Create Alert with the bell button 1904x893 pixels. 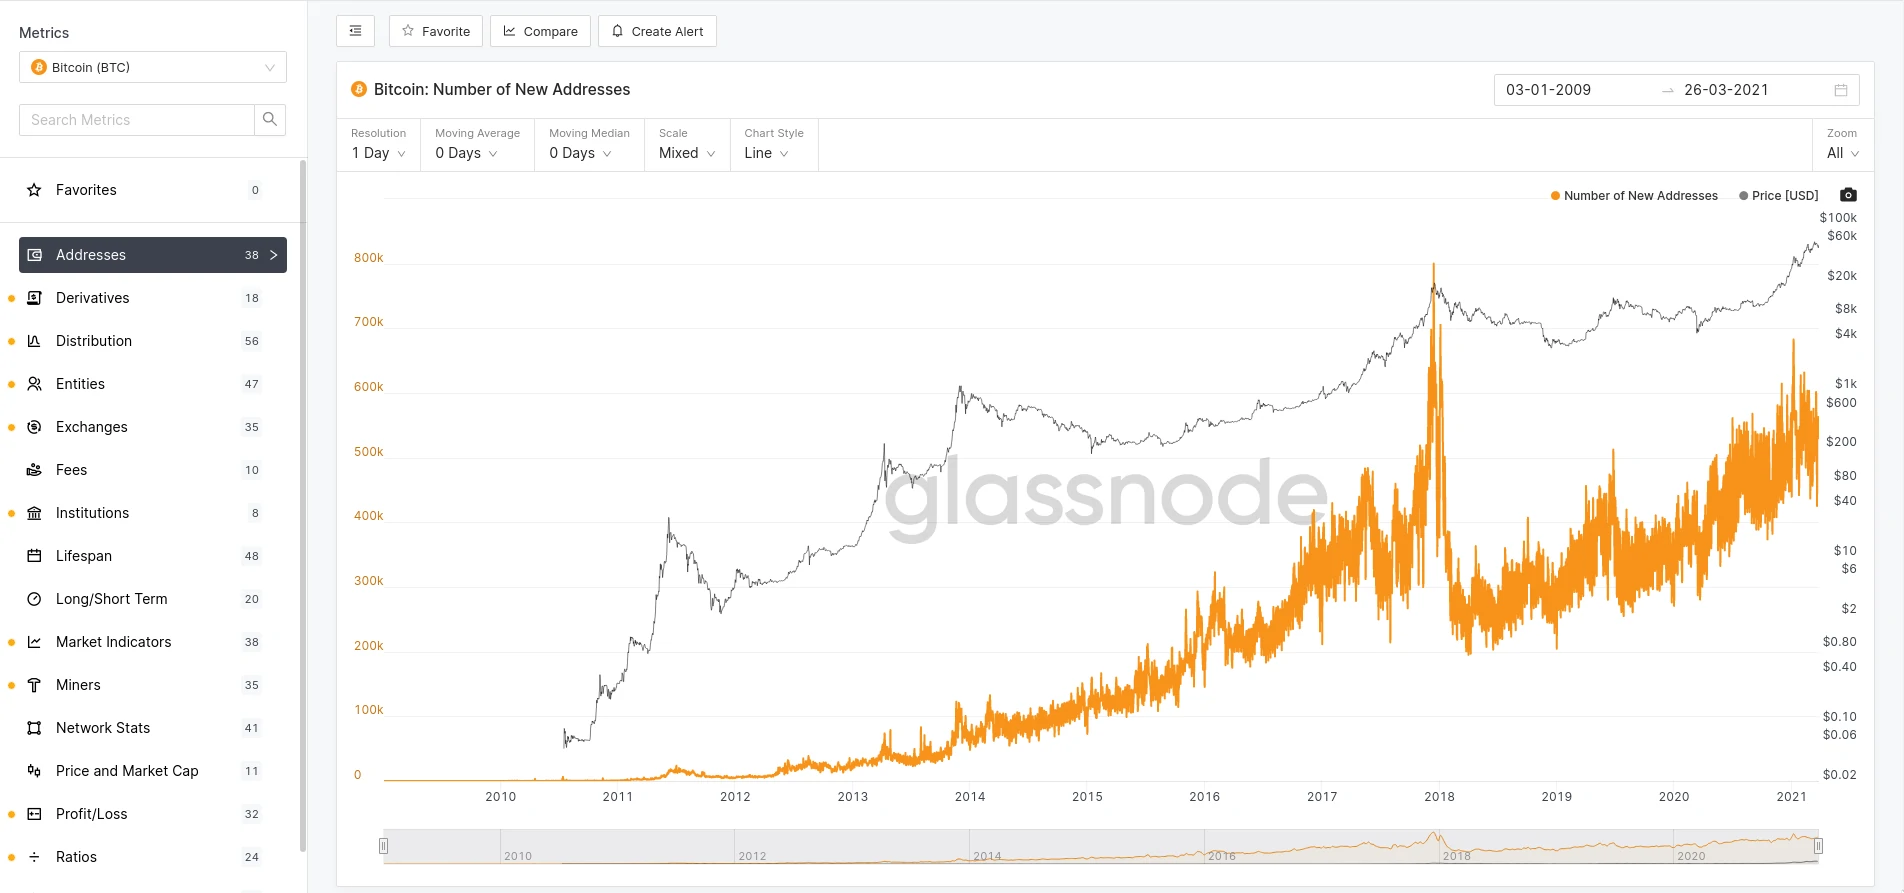(x=657, y=31)
